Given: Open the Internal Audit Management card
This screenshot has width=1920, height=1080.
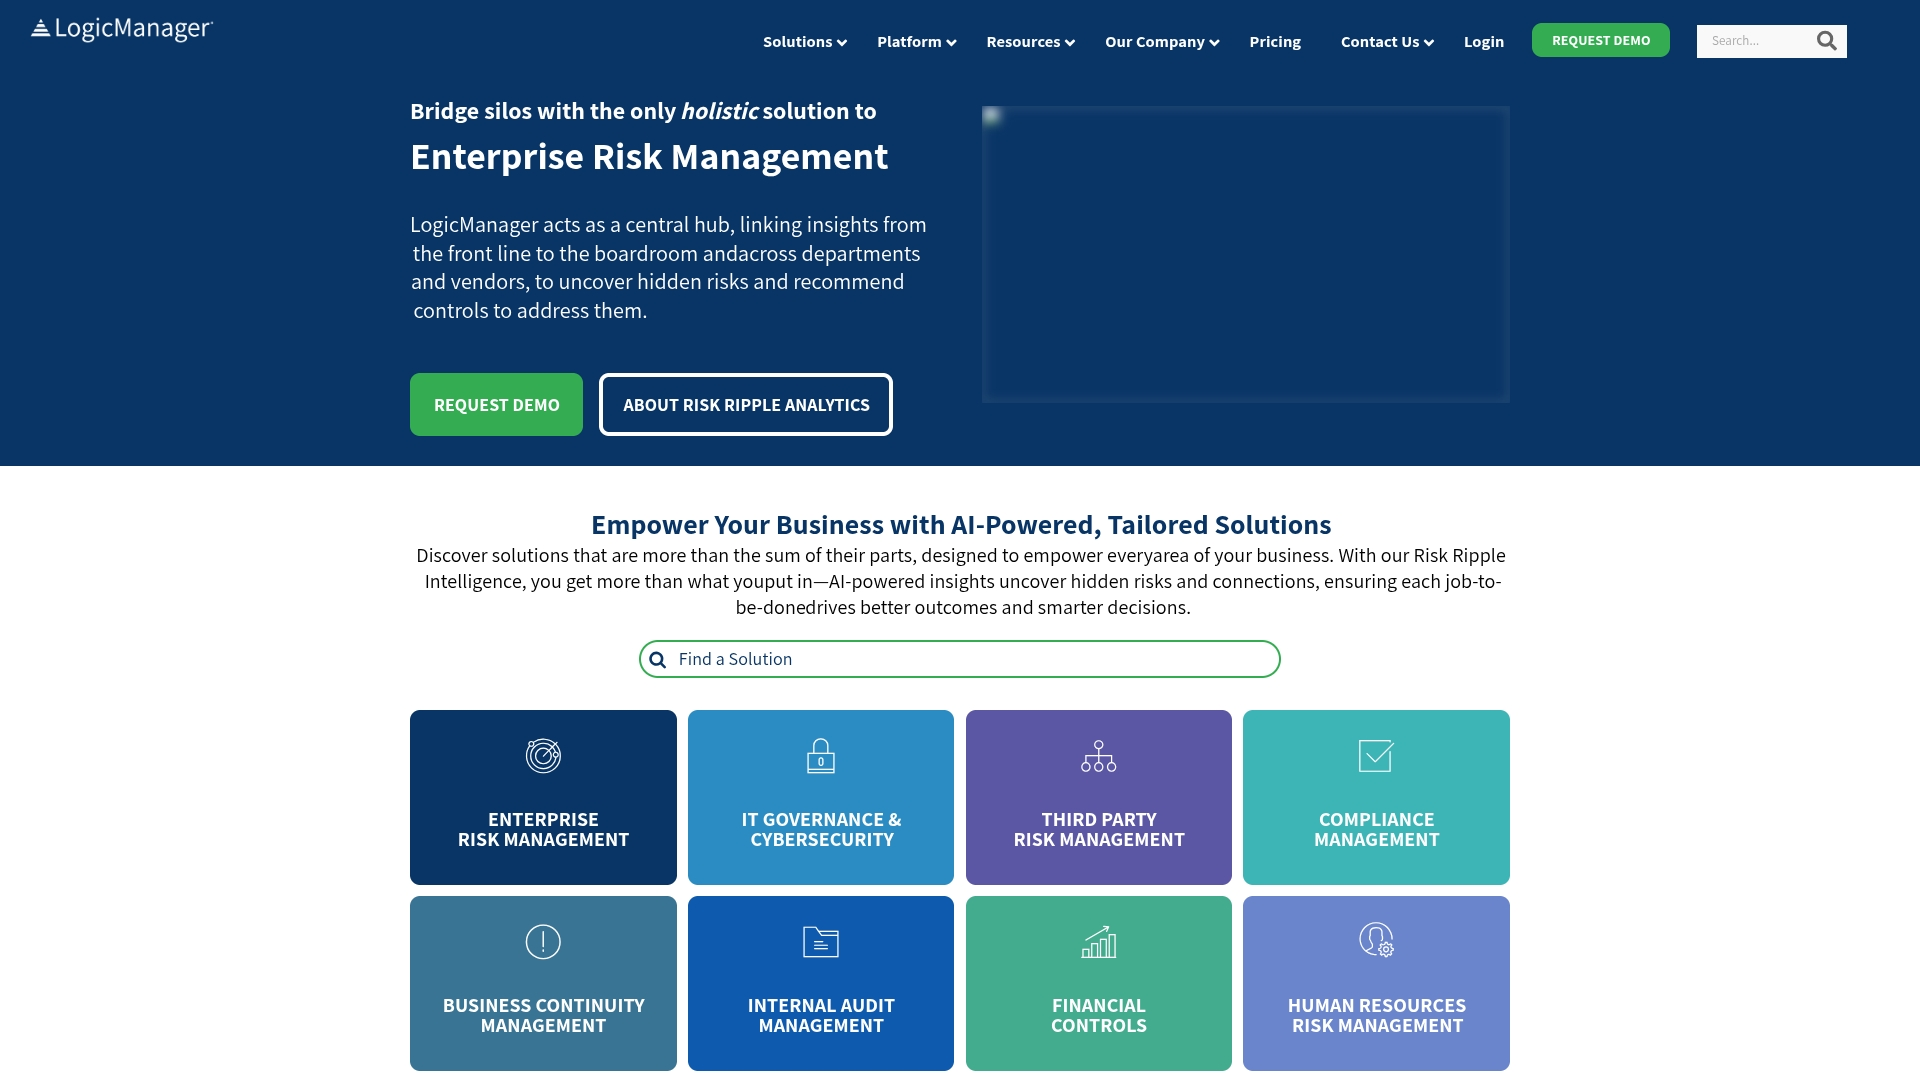Looking at the screenshot, I should pos(821,983).
